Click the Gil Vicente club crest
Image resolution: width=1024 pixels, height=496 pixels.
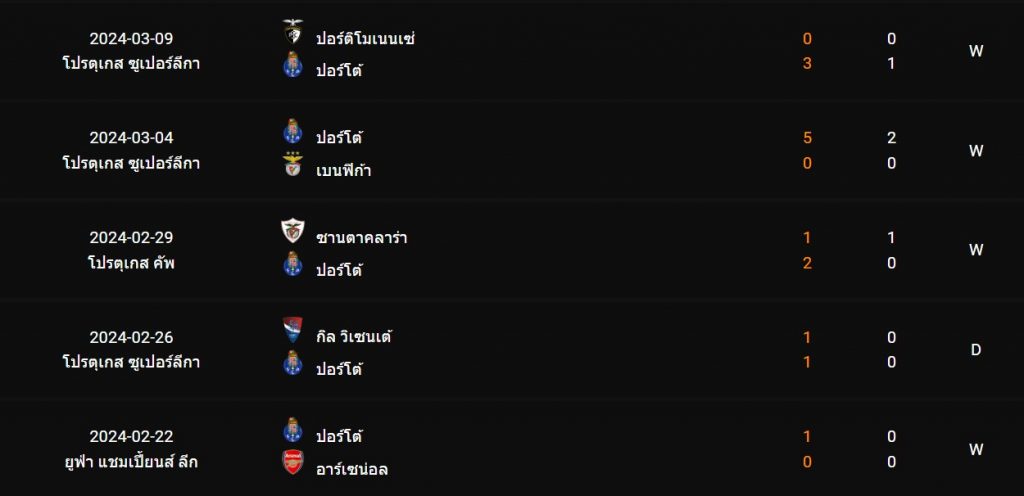(293, 330)
